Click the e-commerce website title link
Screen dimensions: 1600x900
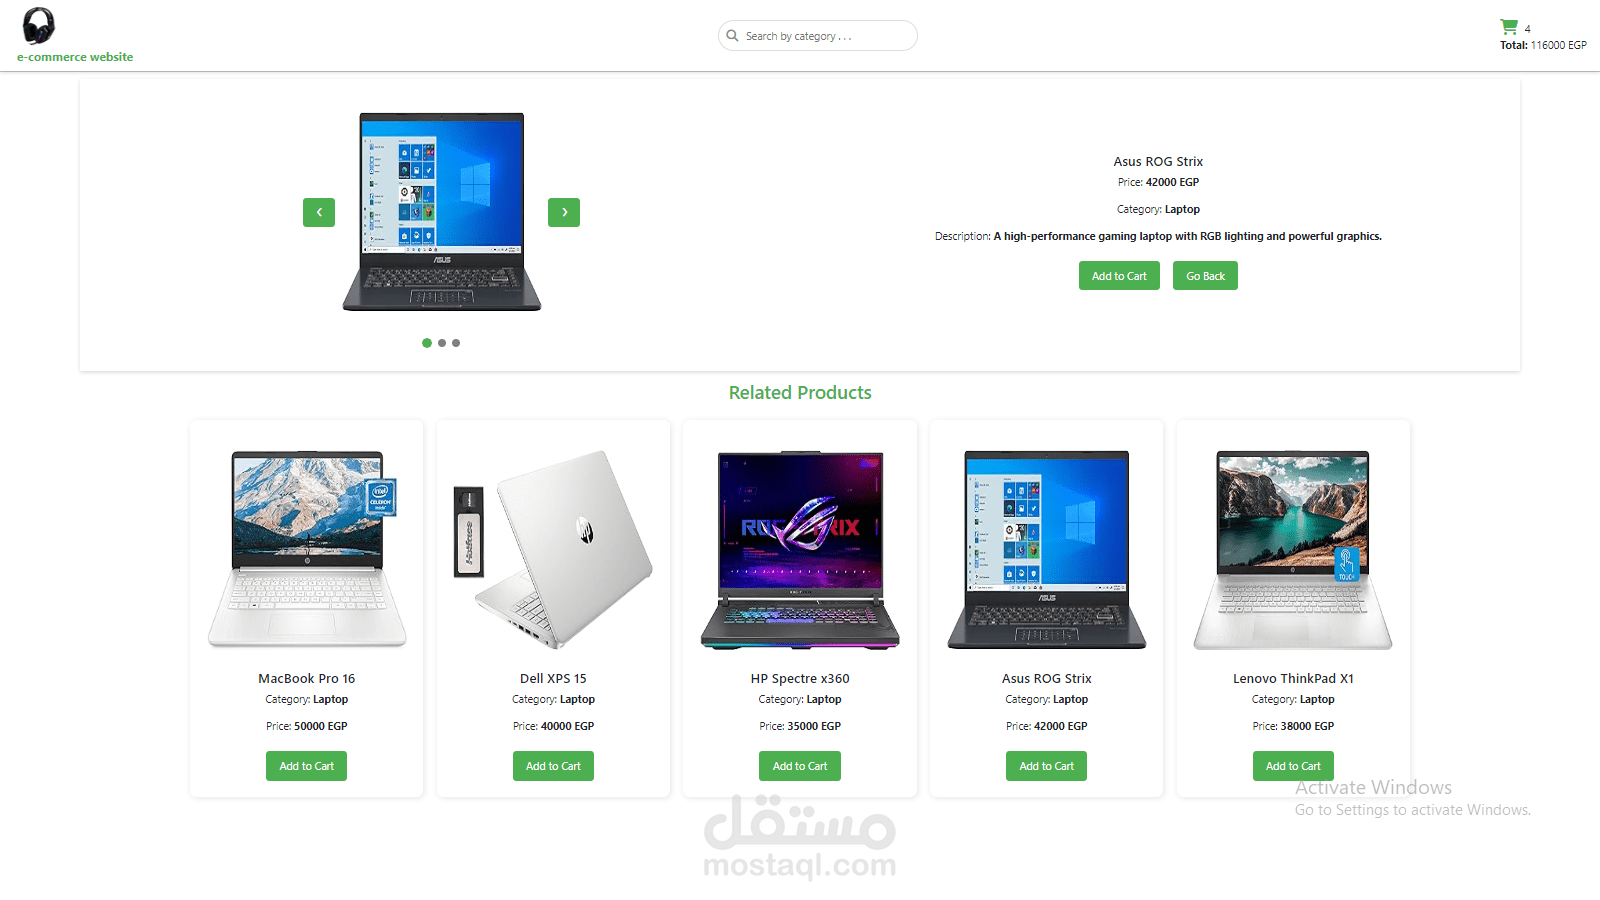click(75, 57)
